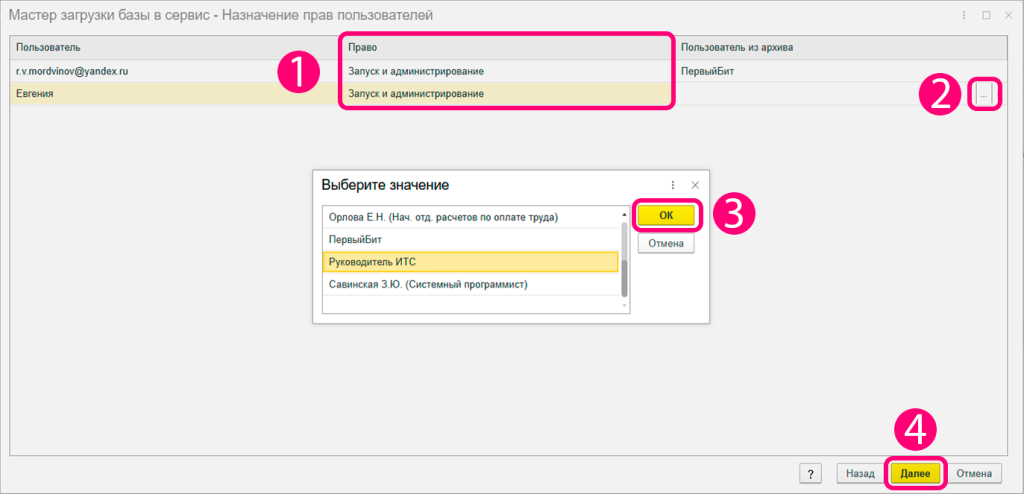Click the ПервыйБит archive user table cell
1024x494 pixels.
[841, 71]
